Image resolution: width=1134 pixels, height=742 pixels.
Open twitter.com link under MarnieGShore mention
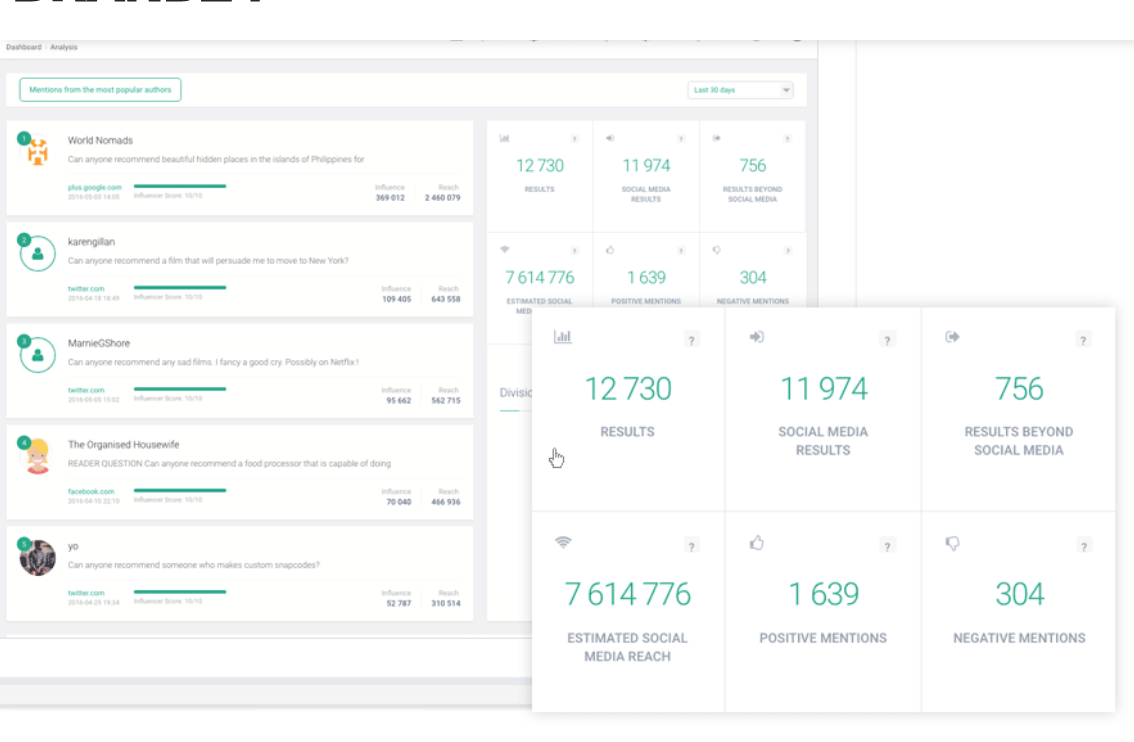[86, 390]
